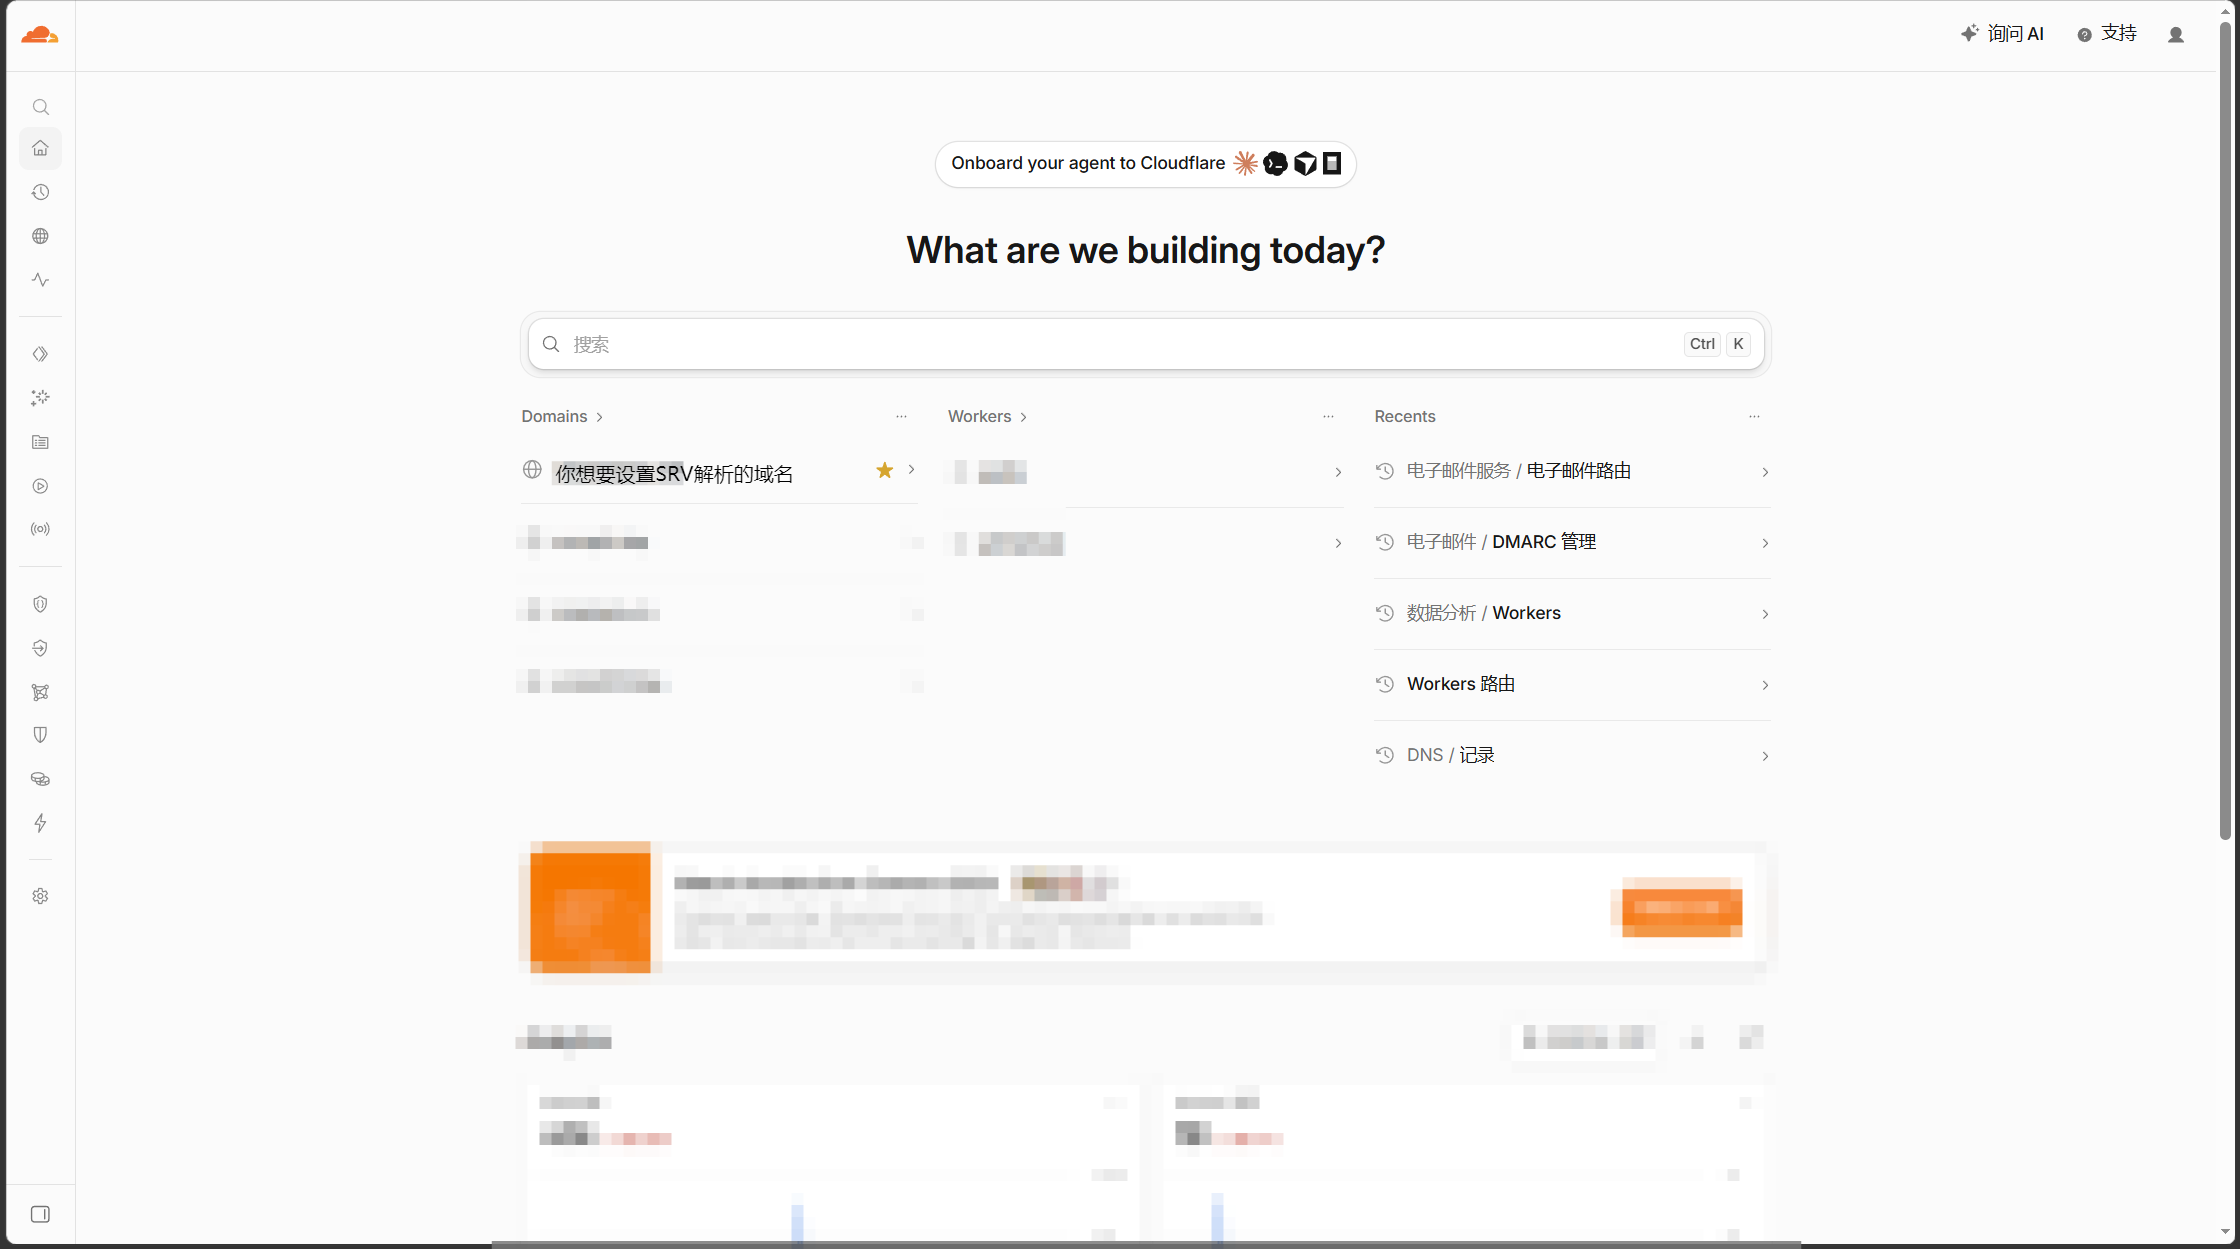Go to the Home sidebar icon

40,148
